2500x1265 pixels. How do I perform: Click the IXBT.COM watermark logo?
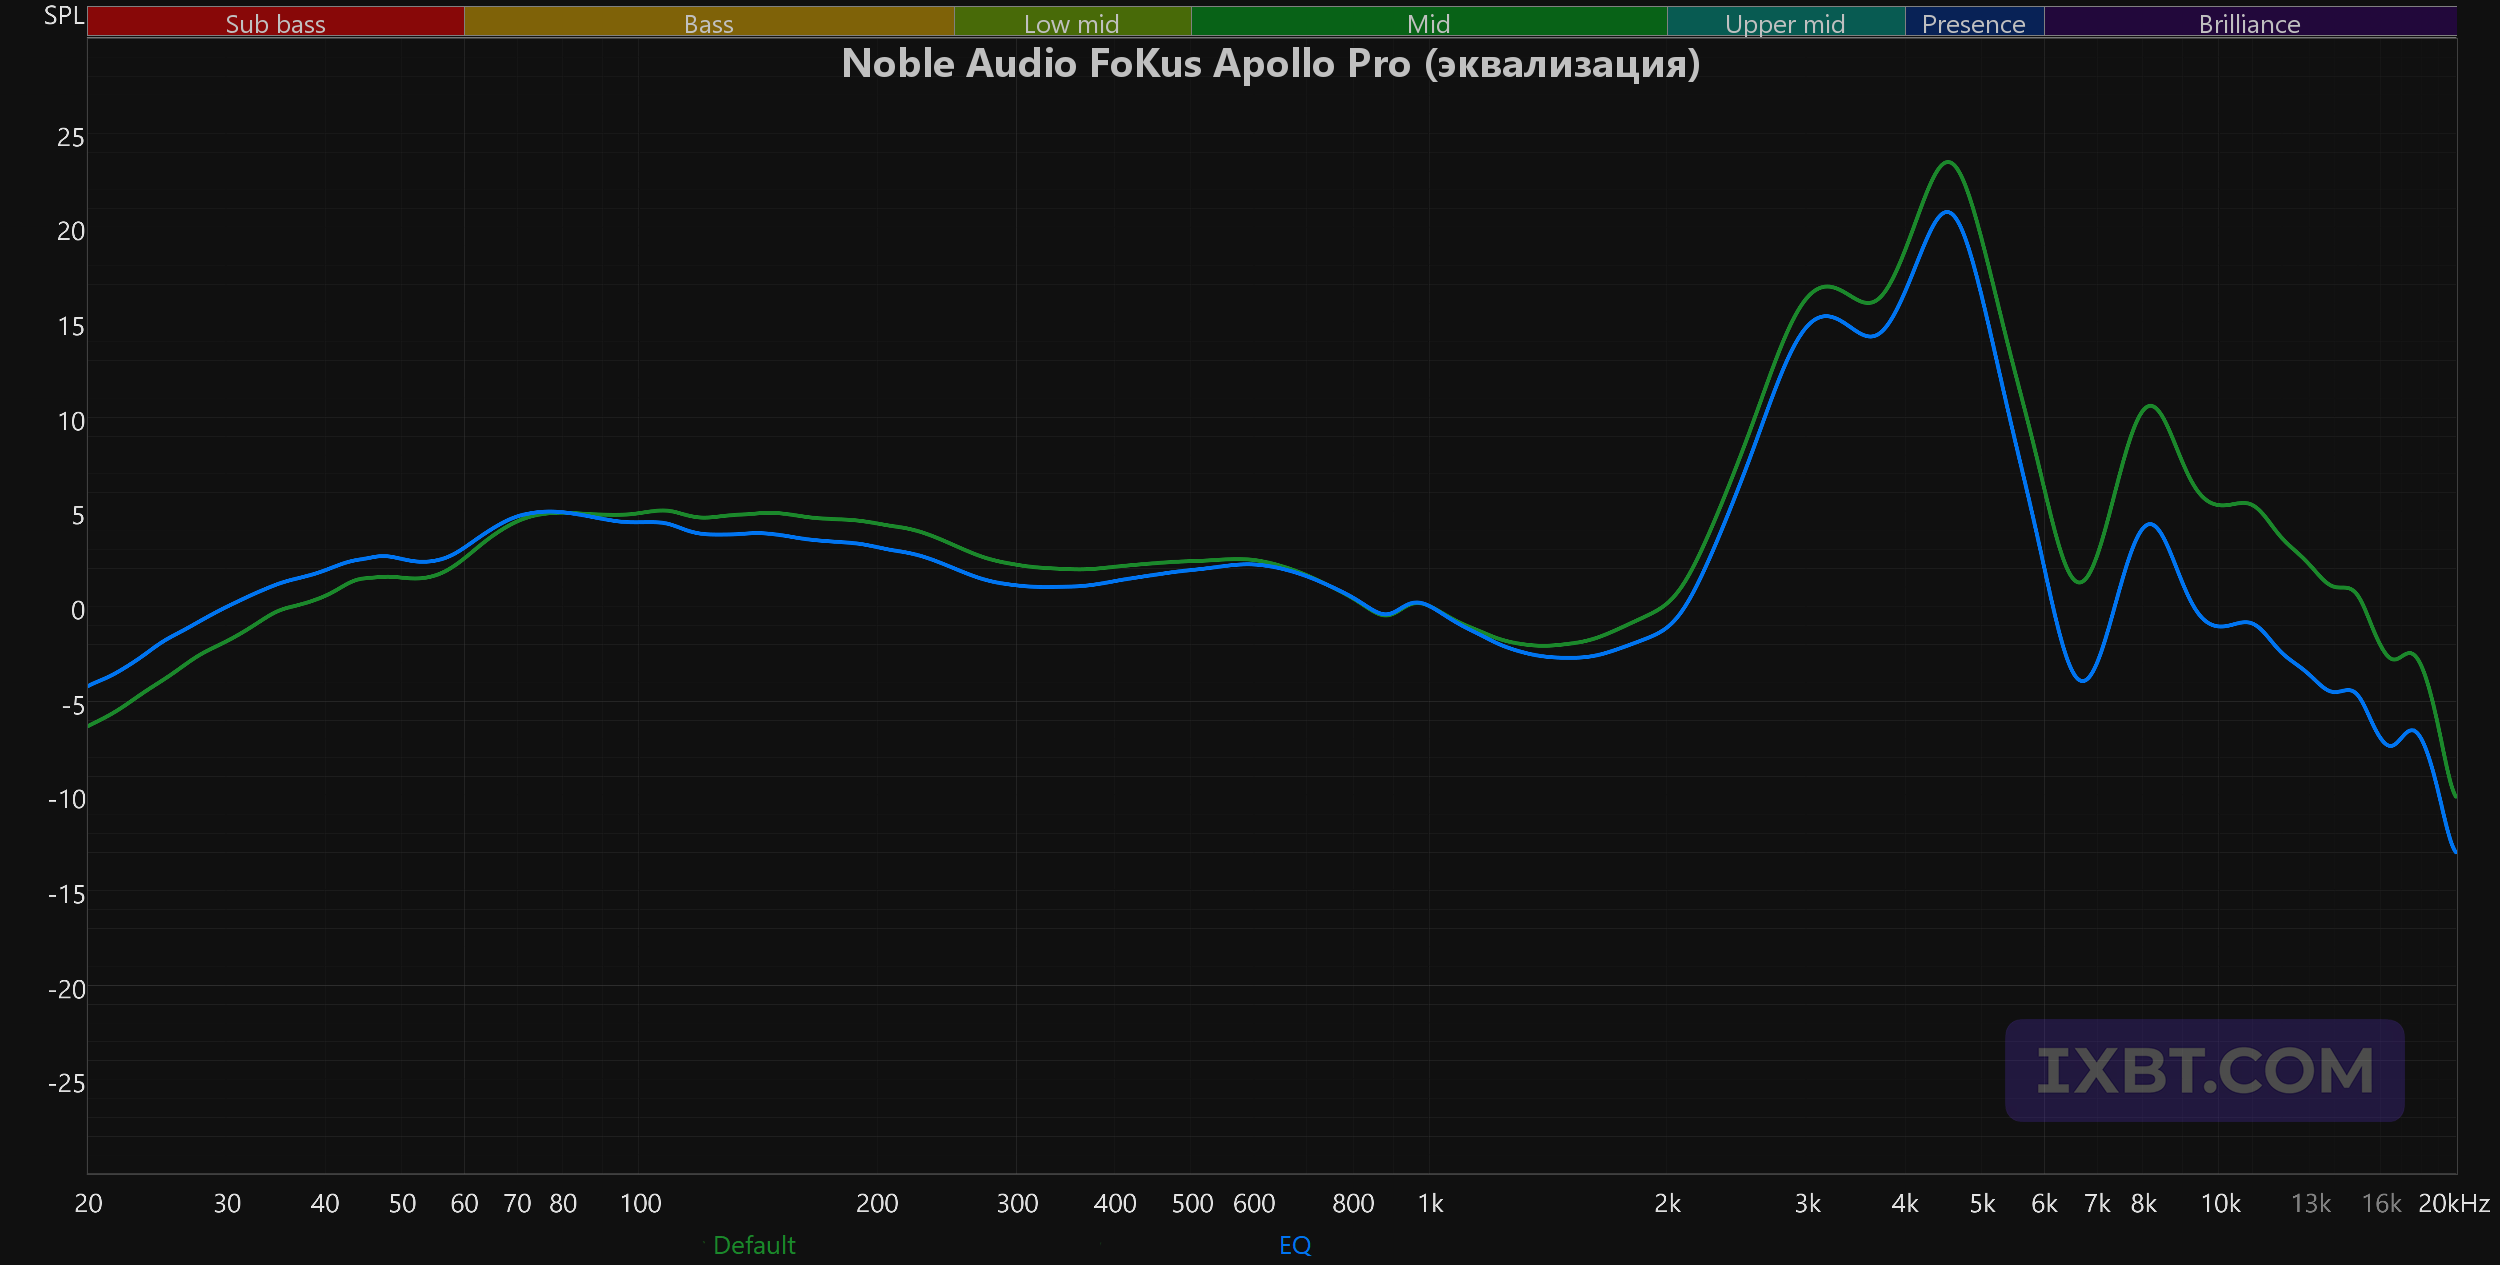point(2205,1070)
